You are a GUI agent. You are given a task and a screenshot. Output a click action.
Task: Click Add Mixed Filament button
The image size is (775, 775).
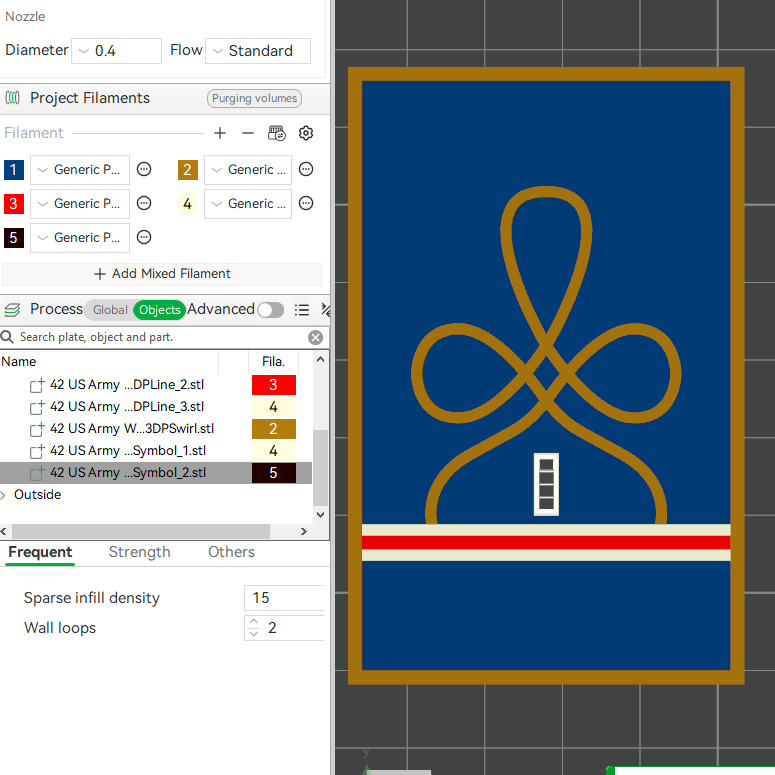tap(162, 274)
